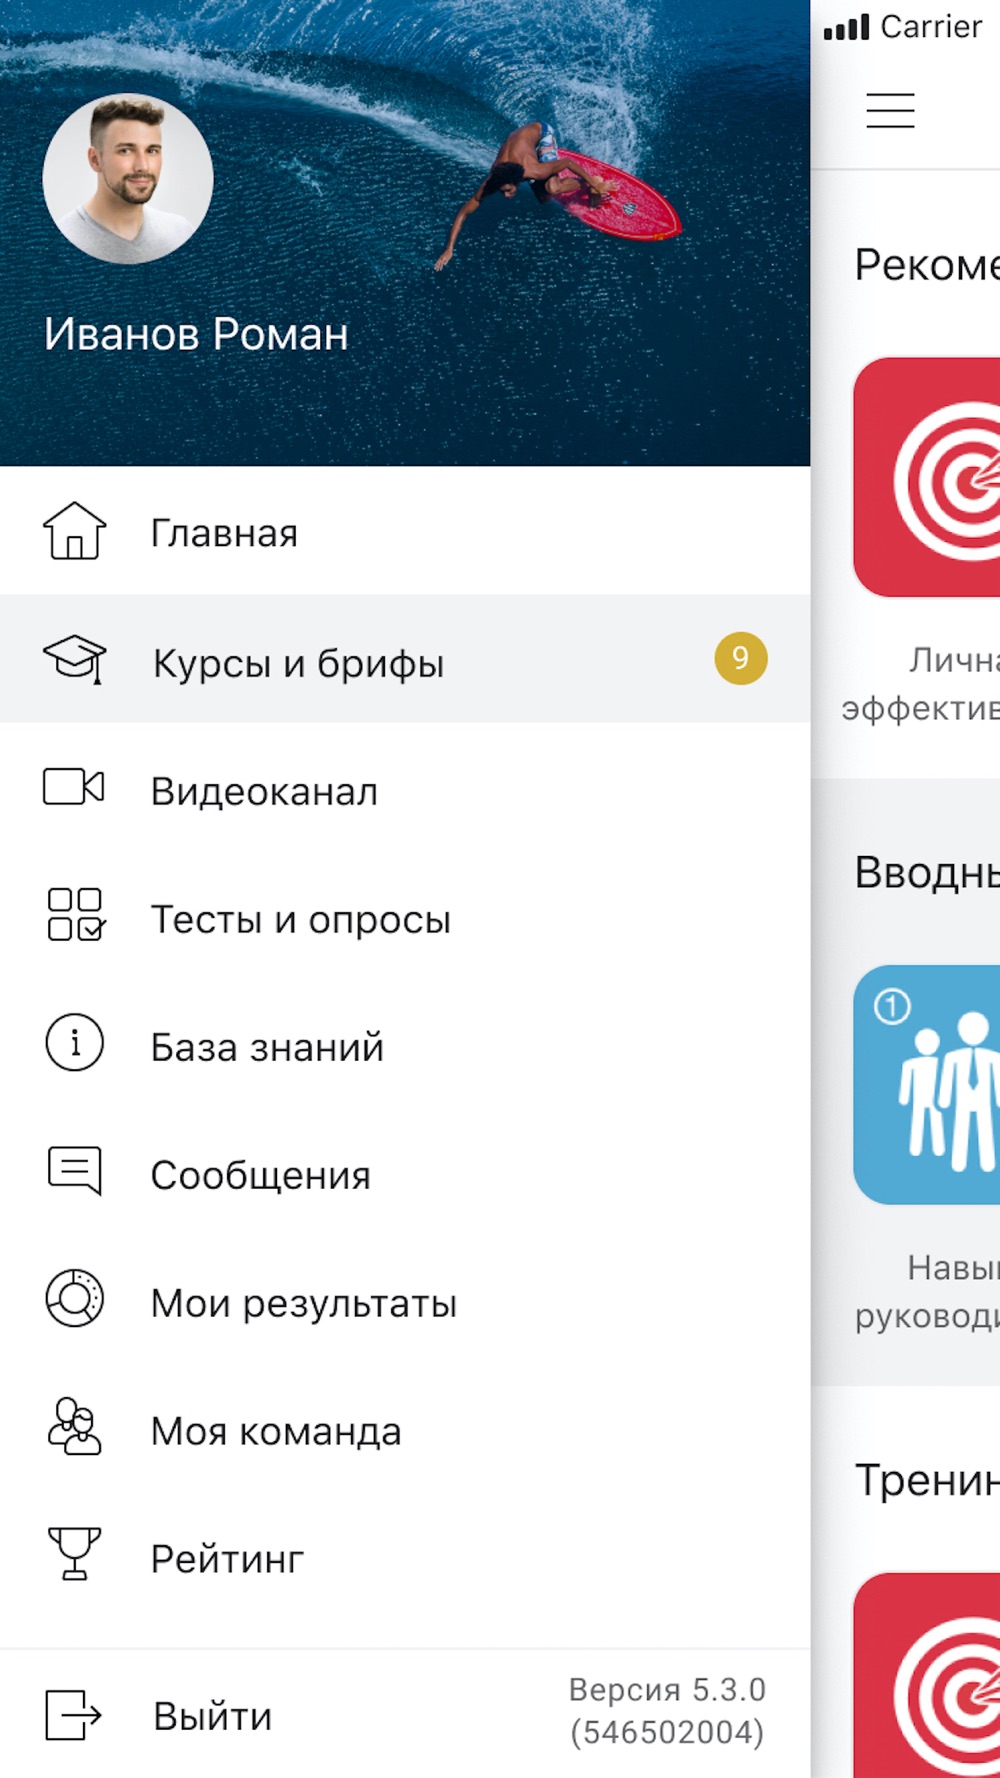Go to Тесты и опросы section
The width and height of the screenshot is (1000, 1778).
tap(405, 915)
